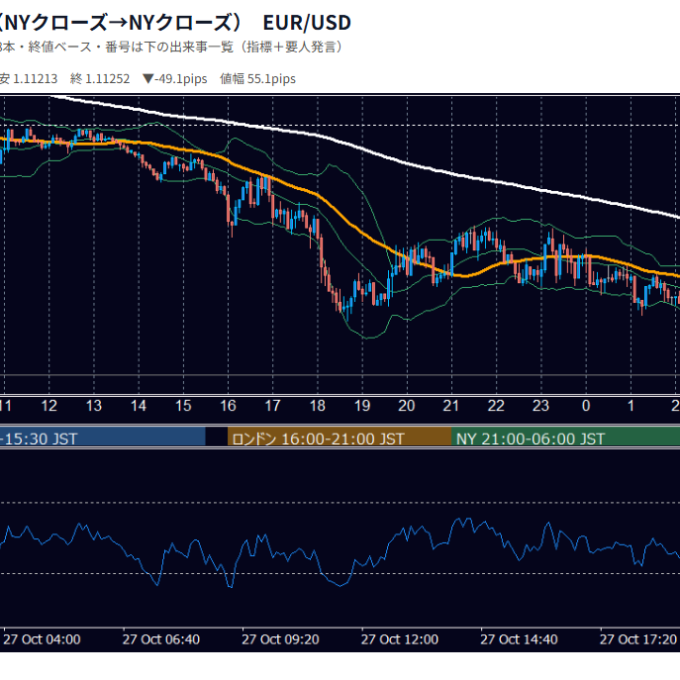Click the 終 1.11252 closing value

coord(100,79)
